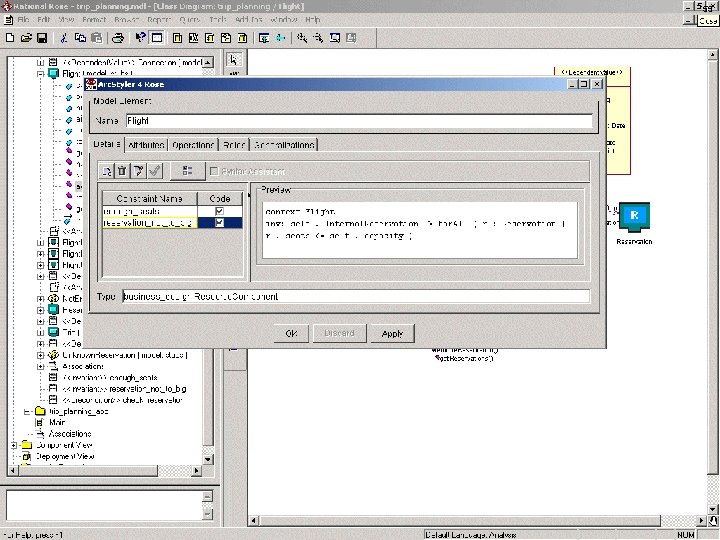Collapse the trip_planning_asc folder node
Viewport: 720px width, 540px height.
click(x=27, y=411)
